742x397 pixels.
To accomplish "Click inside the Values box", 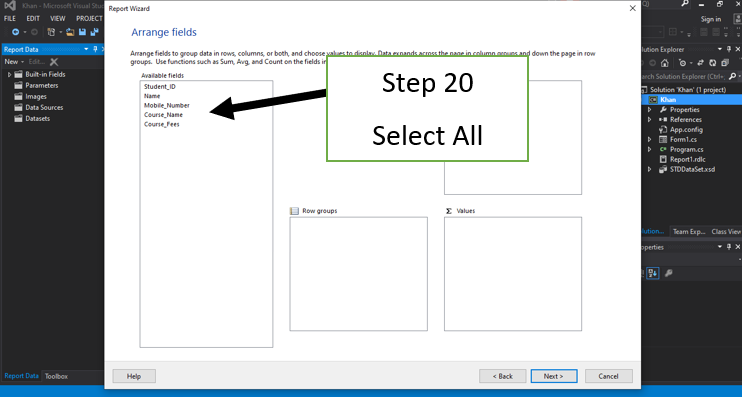I will point(512,274).
